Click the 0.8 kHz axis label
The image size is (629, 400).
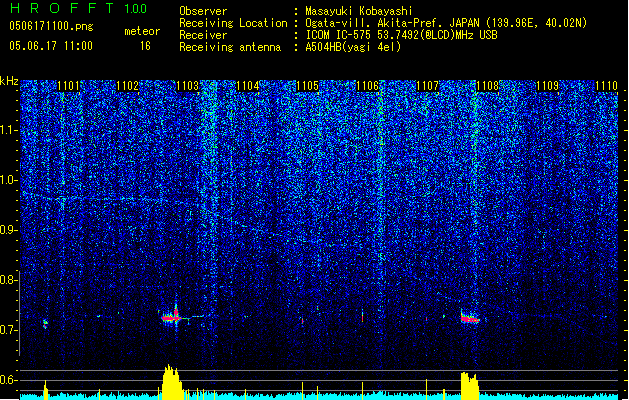tap(9, 280)
